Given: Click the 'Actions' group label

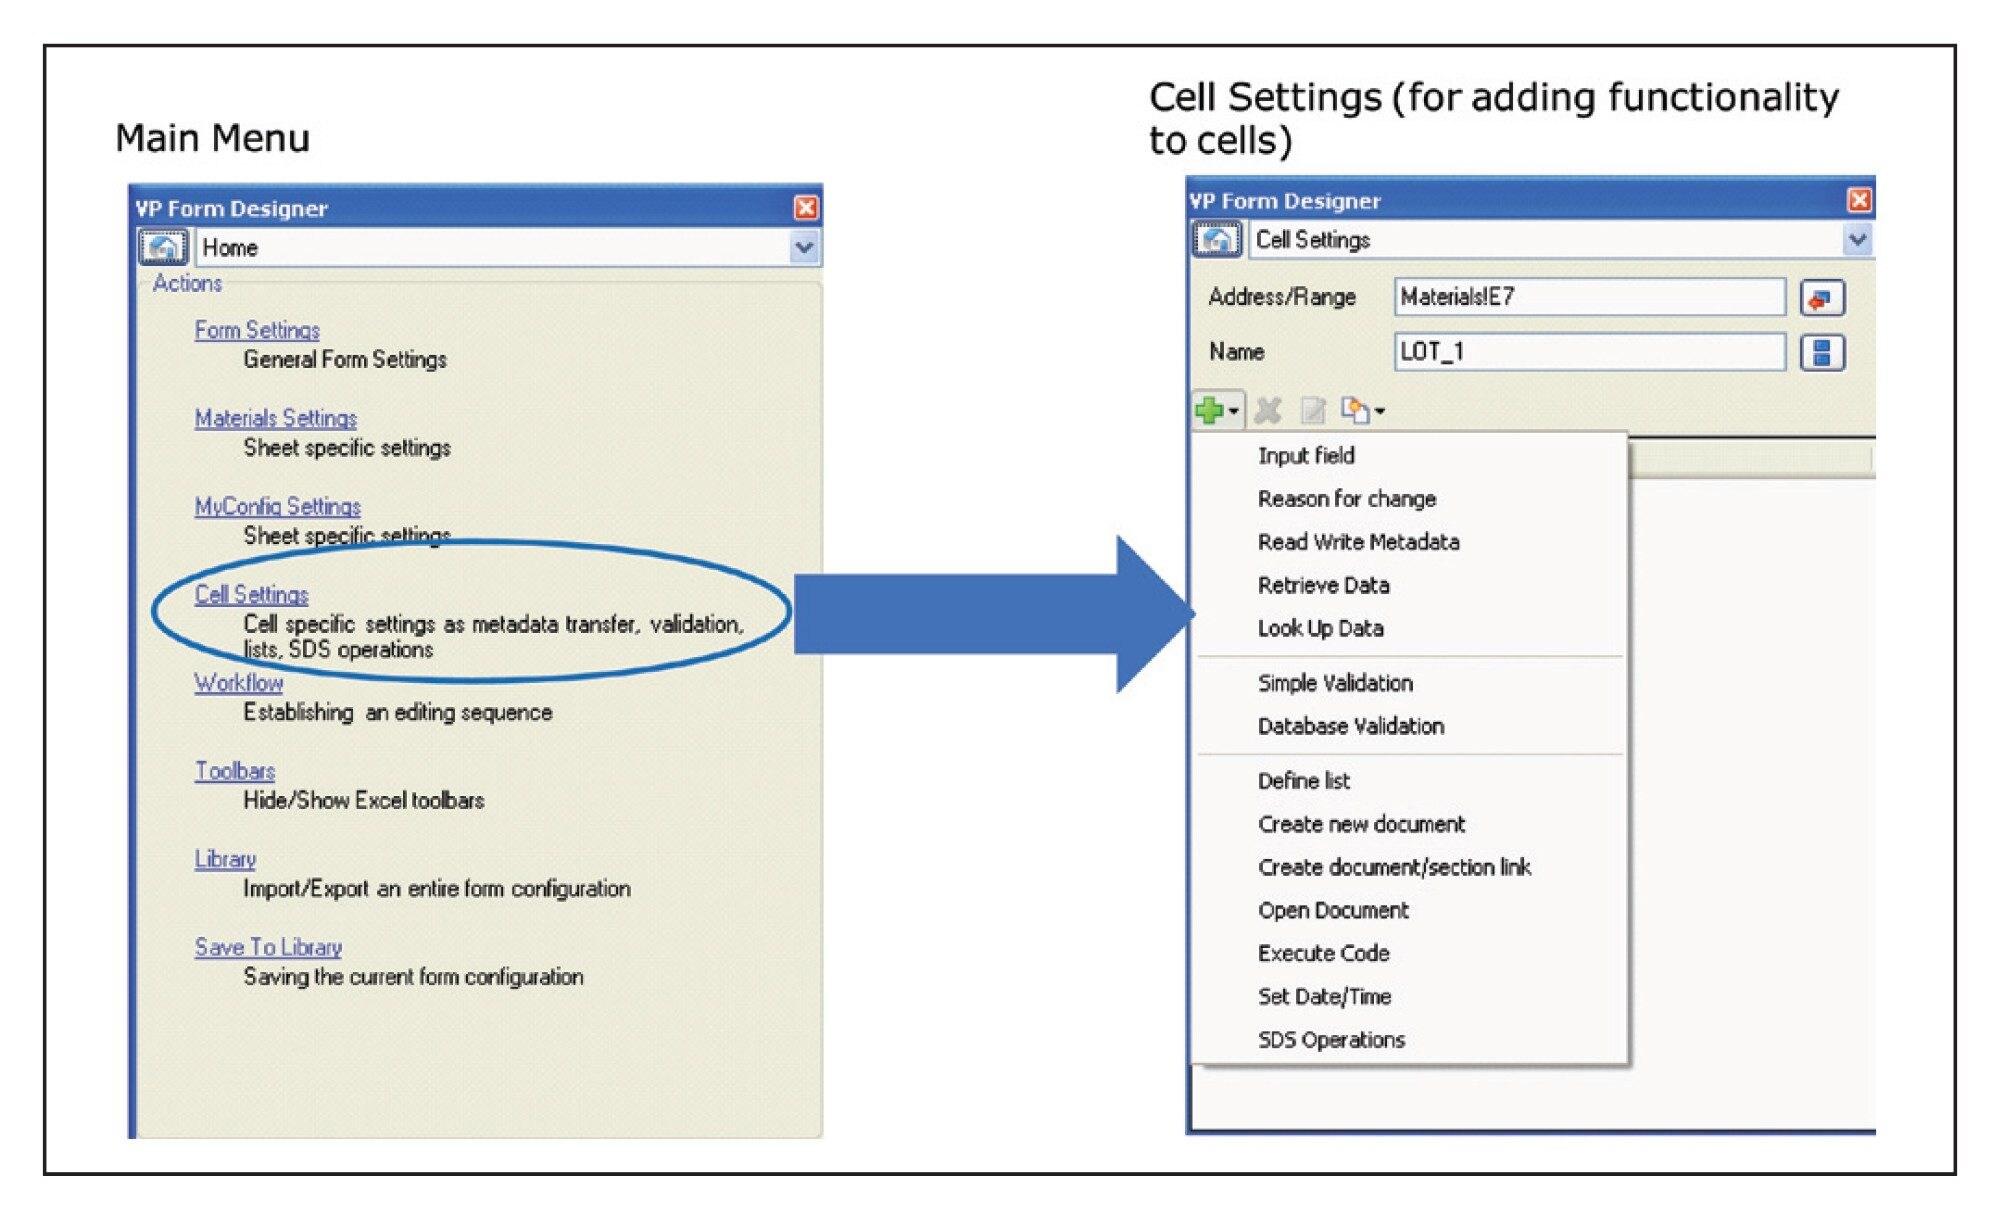Looking at the screenshot, I should pyautogui.click(x=187, y=283).
